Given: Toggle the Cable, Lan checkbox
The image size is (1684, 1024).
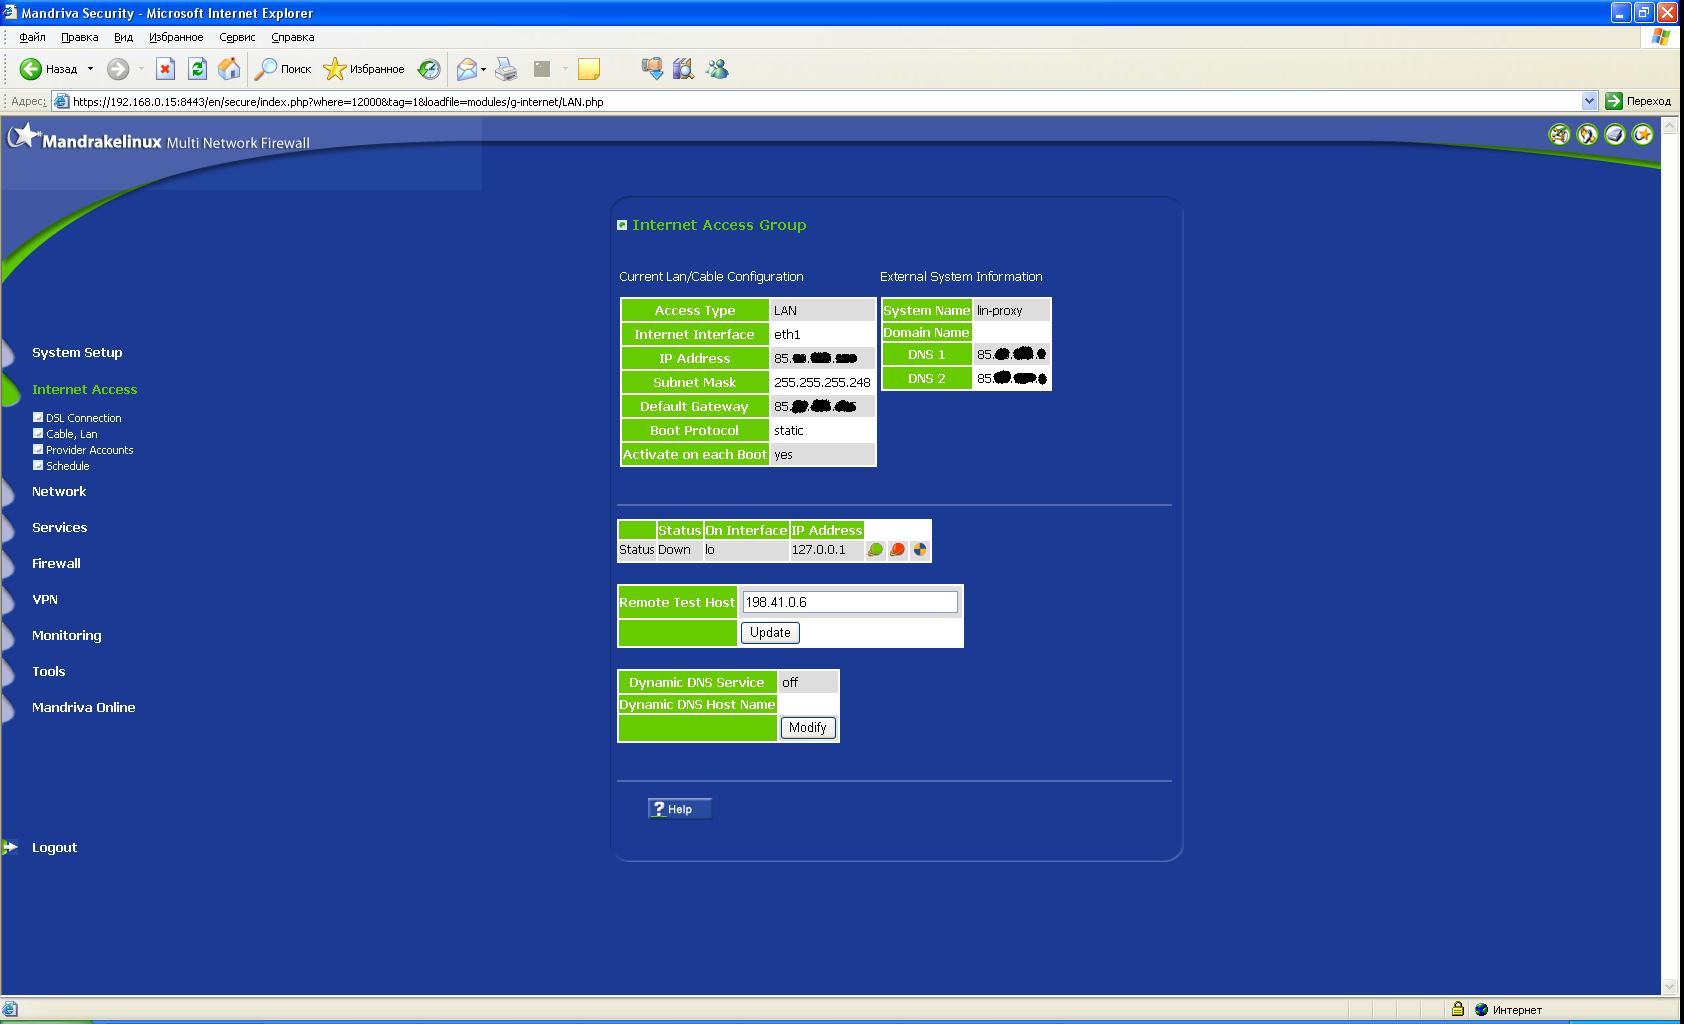Looking at the screenshot, I should pos(38,433).
